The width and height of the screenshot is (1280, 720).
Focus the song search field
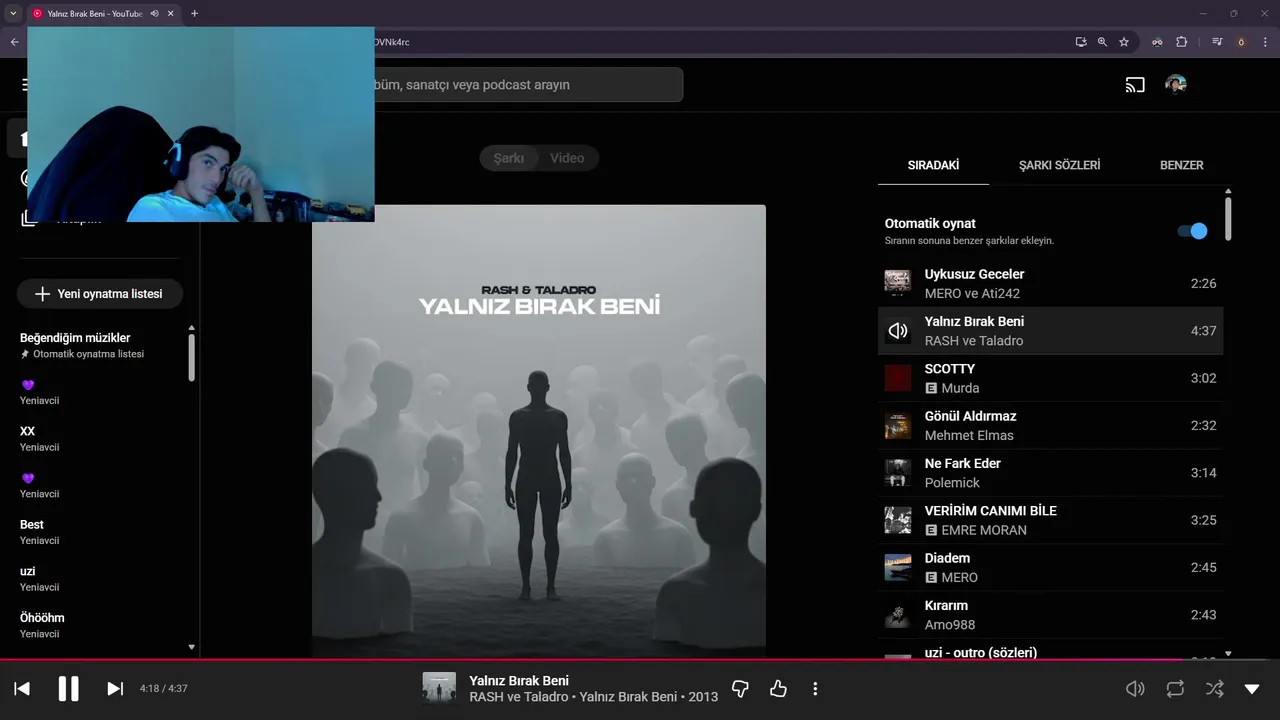click(x=528, y=85)
